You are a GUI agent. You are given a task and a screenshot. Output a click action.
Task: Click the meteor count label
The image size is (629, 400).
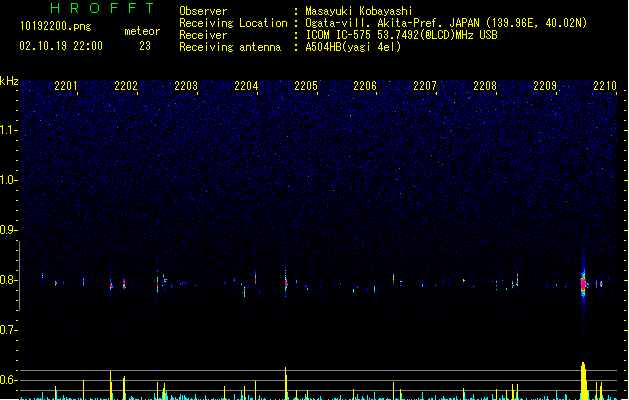pos(142,31)
